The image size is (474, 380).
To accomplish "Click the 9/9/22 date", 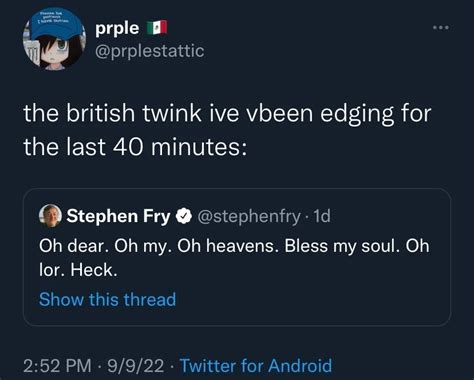I will [136, 366].
